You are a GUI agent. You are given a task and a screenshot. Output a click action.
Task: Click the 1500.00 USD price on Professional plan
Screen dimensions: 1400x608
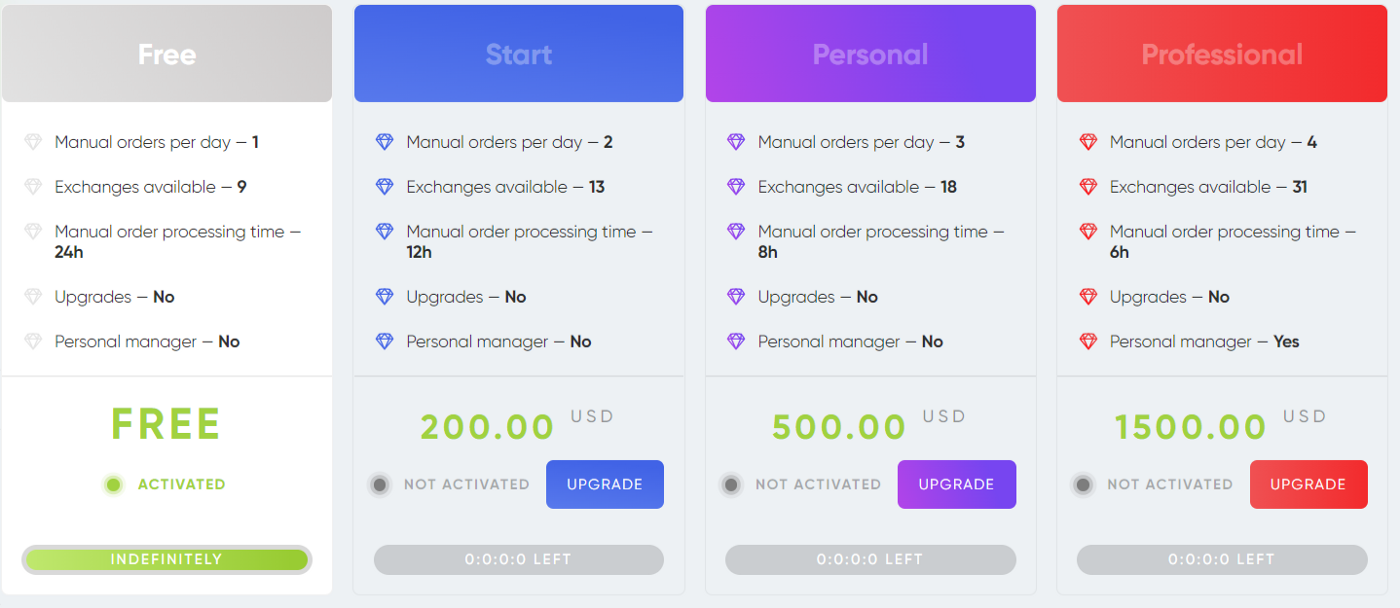coord(1221,425)
